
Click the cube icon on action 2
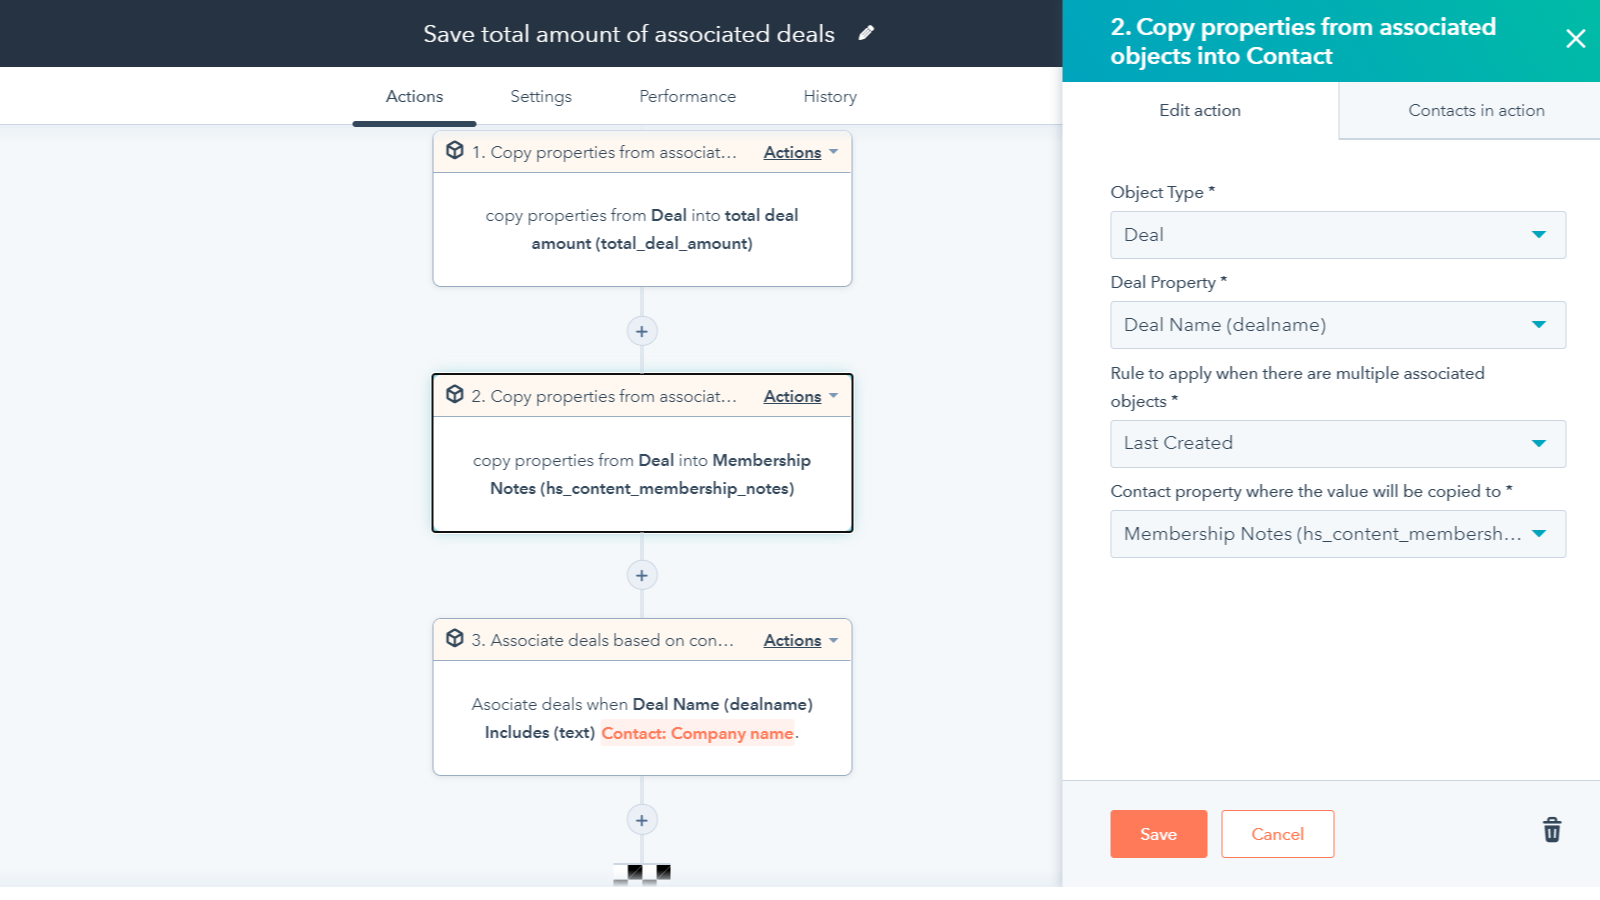point(455,395)
